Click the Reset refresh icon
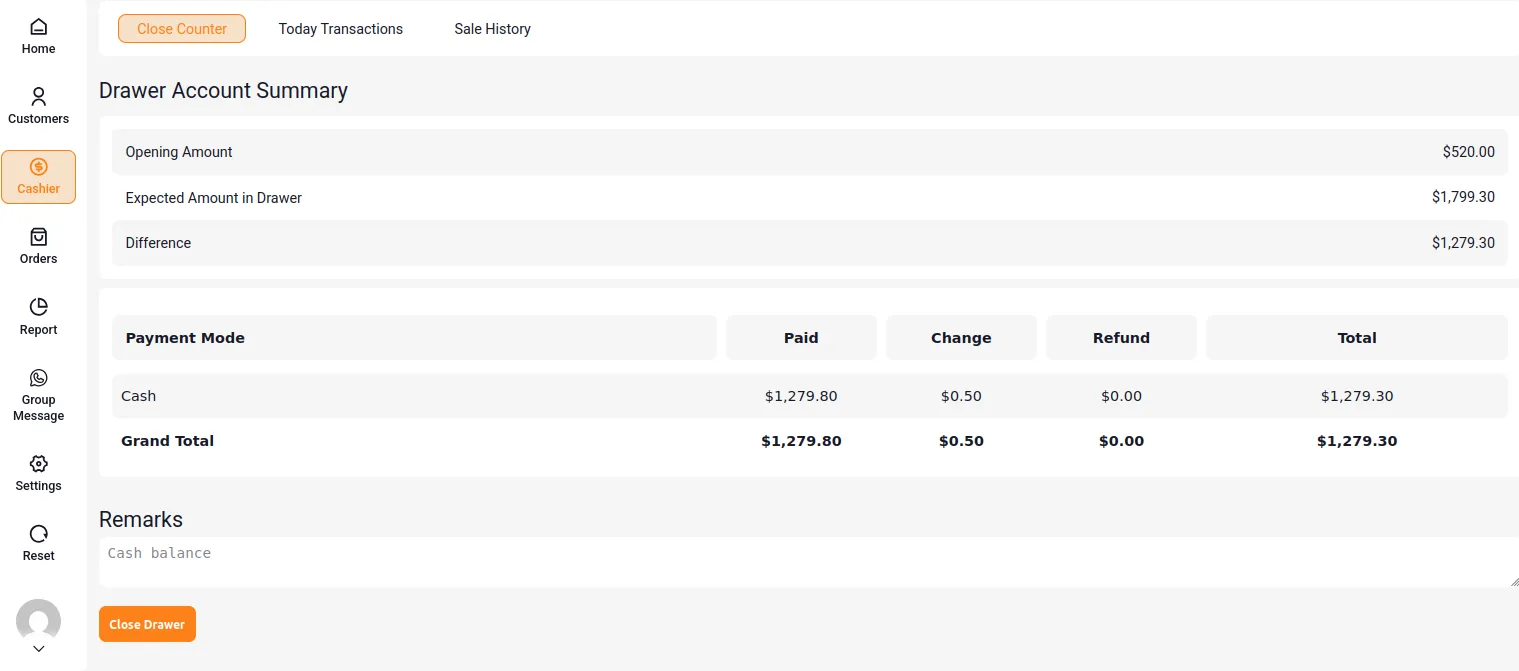Viewport: 1519px width, 671px height. pyautogui.click(x=38, y=534)
